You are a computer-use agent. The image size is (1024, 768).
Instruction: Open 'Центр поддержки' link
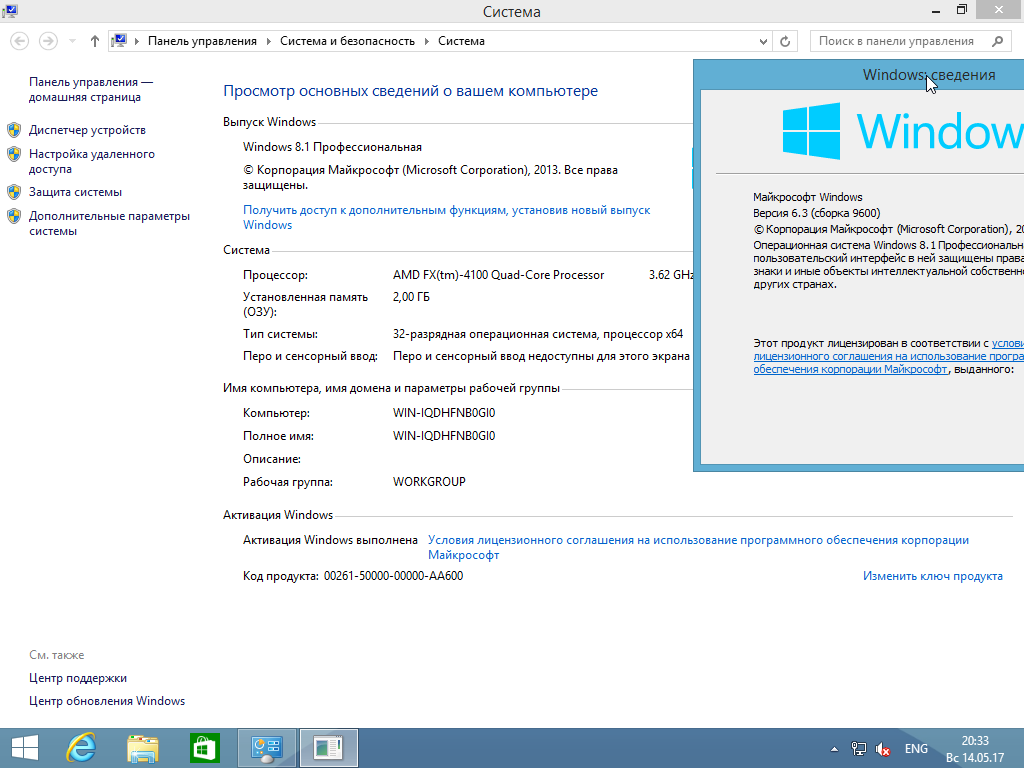[78, 678]
